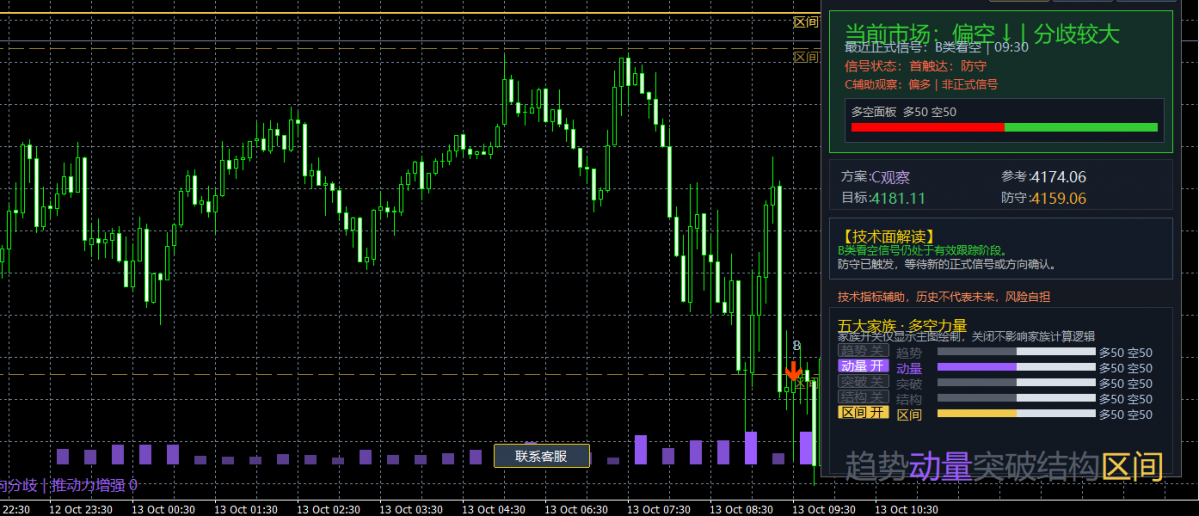Toggle the 动量 开 family switch
This screenshot has width=1199, height=516.
[863, 366]
